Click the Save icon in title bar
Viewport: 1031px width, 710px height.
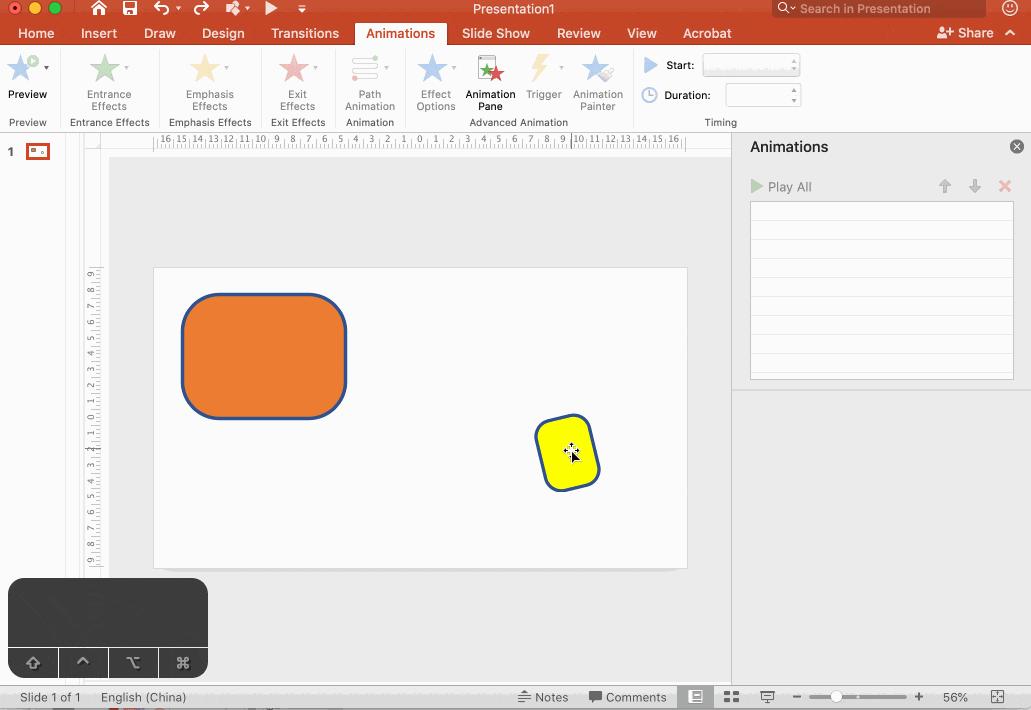pyautogui.click(x=130, y=9)
